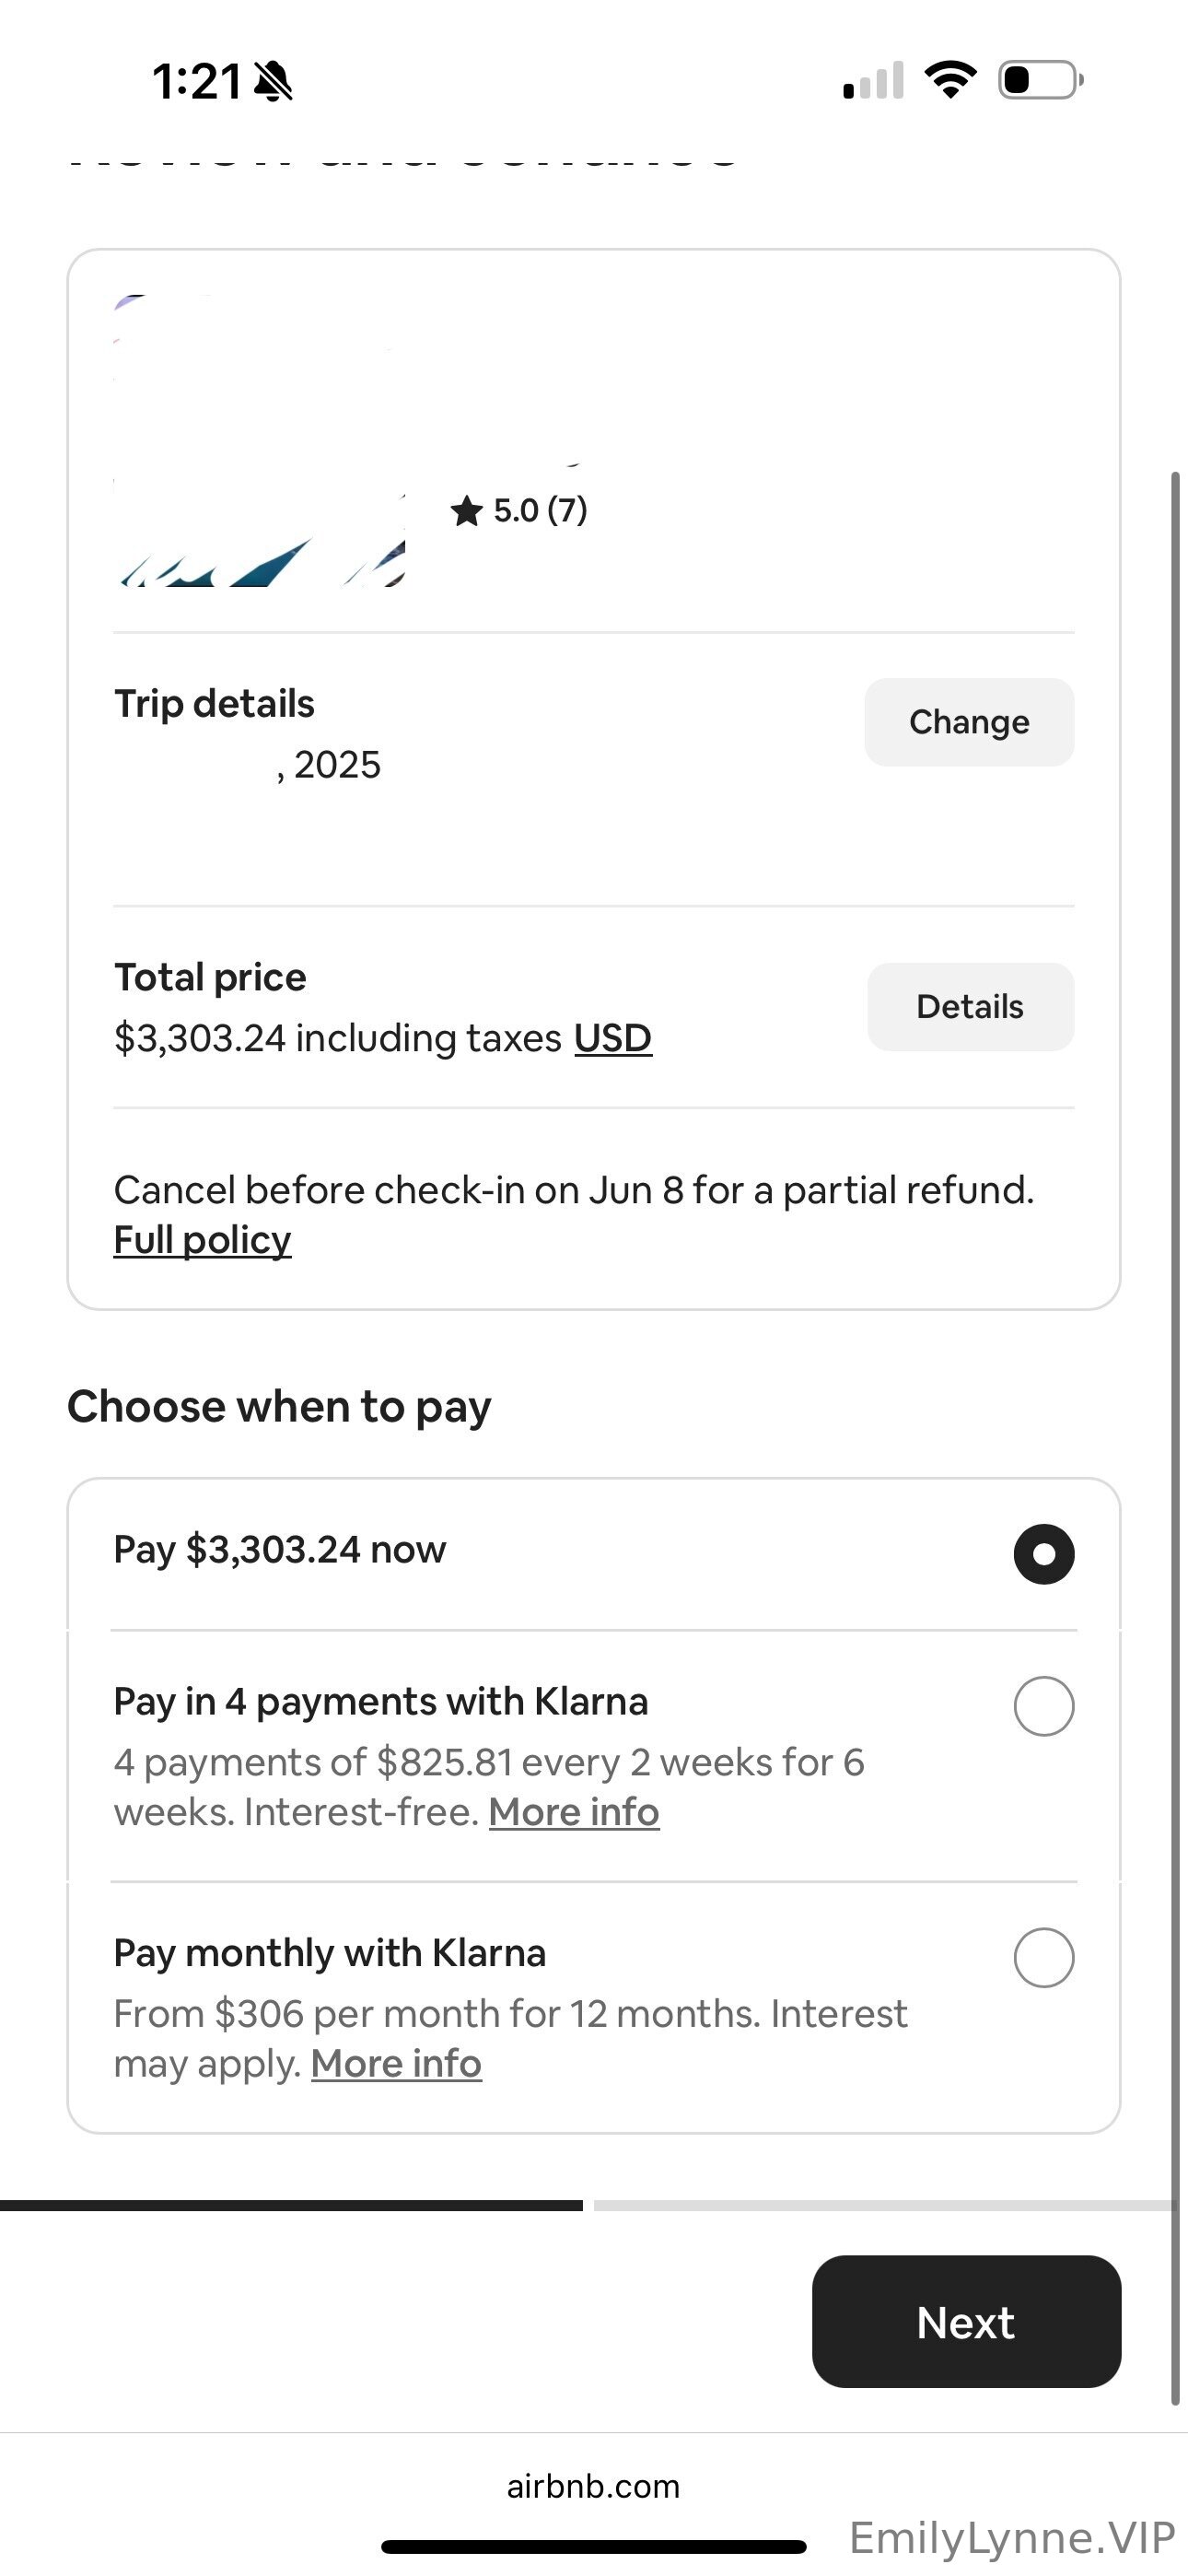Choose Pay in 4 payments with Klarna
Image resolution: width=1188 pixels, height=2576 pixels.
[1043, 1705]
